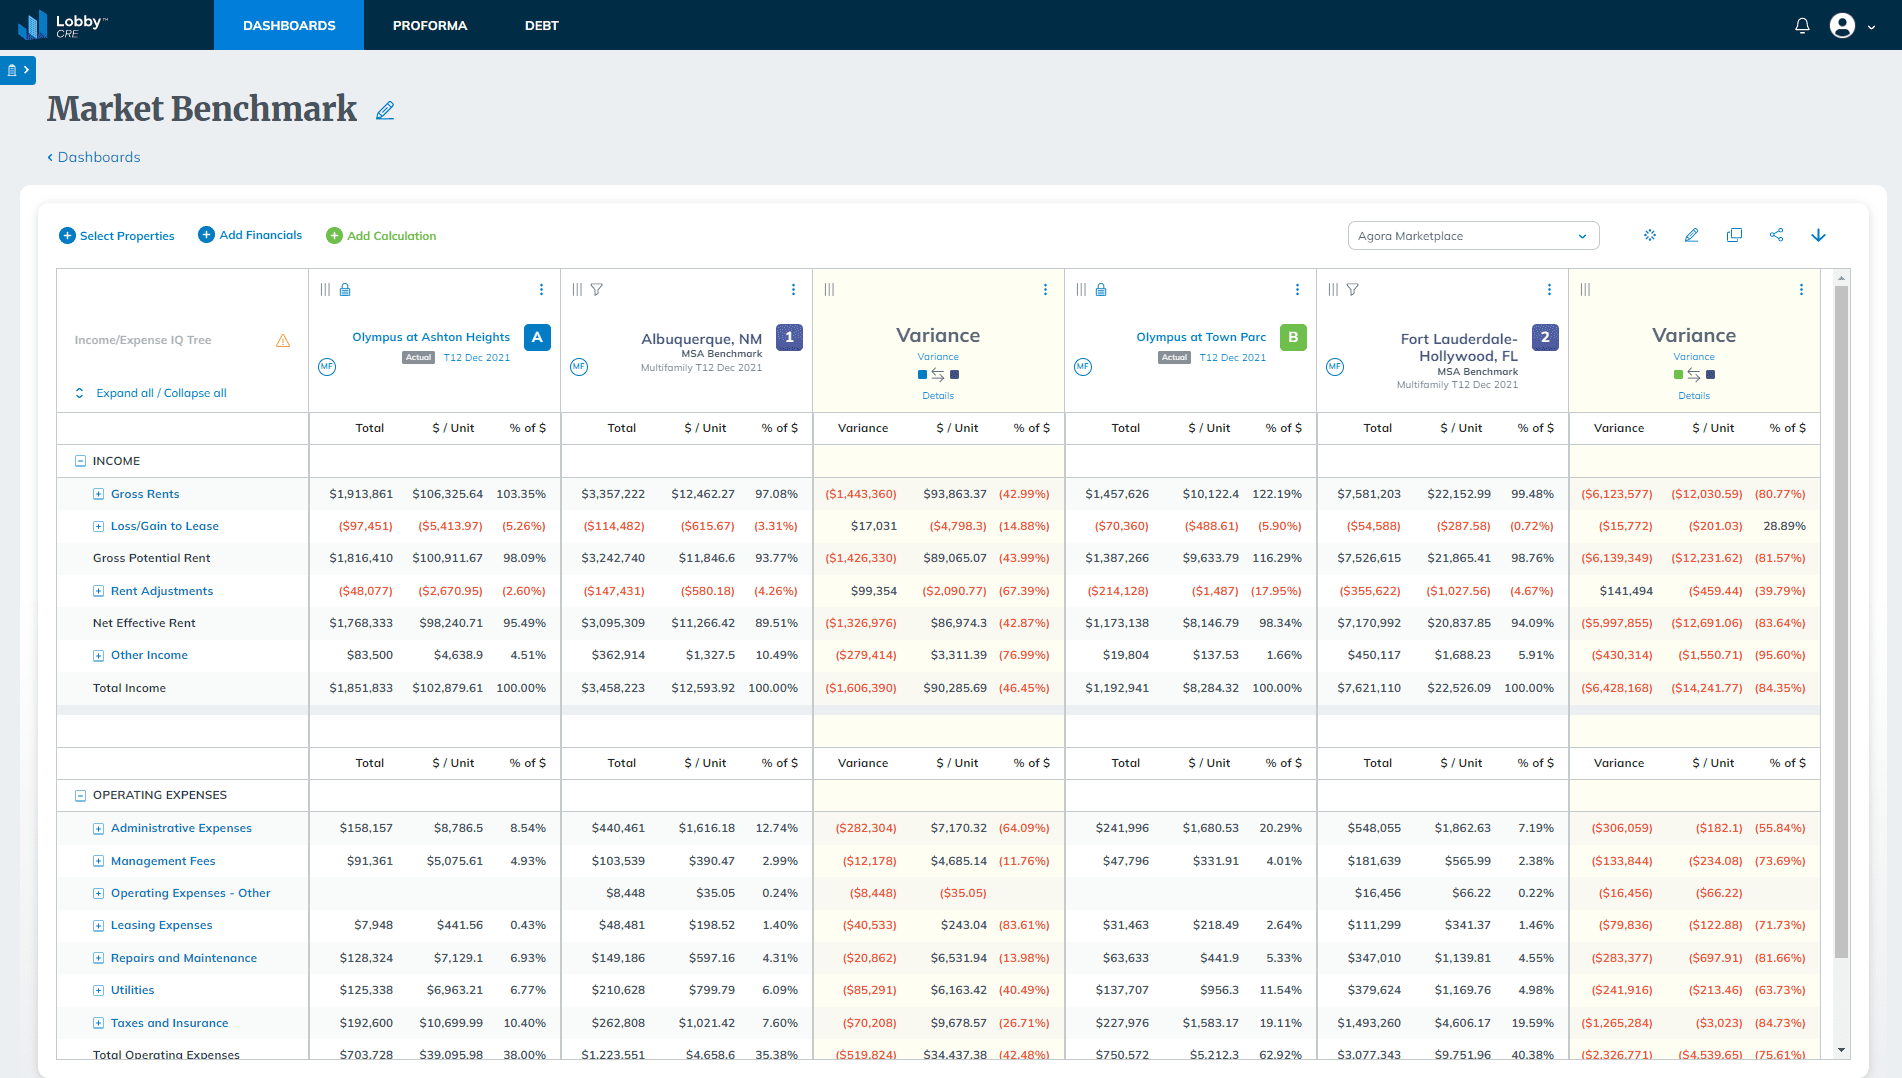Select the edit pencil icon in the toolbar
1902x1078 pixels.
pos(1692,235)
